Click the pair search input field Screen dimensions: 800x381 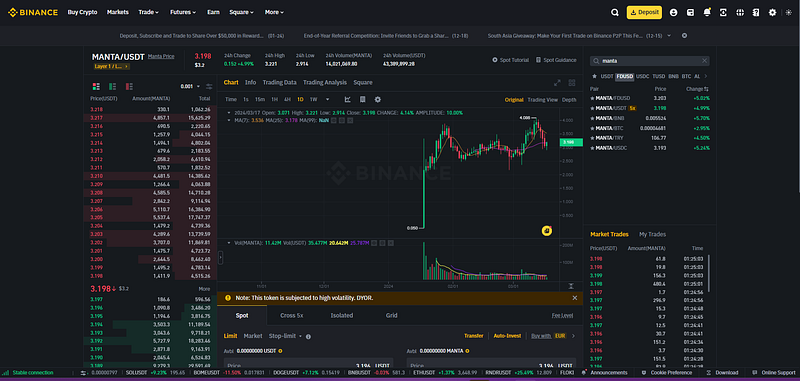point(649,61)
